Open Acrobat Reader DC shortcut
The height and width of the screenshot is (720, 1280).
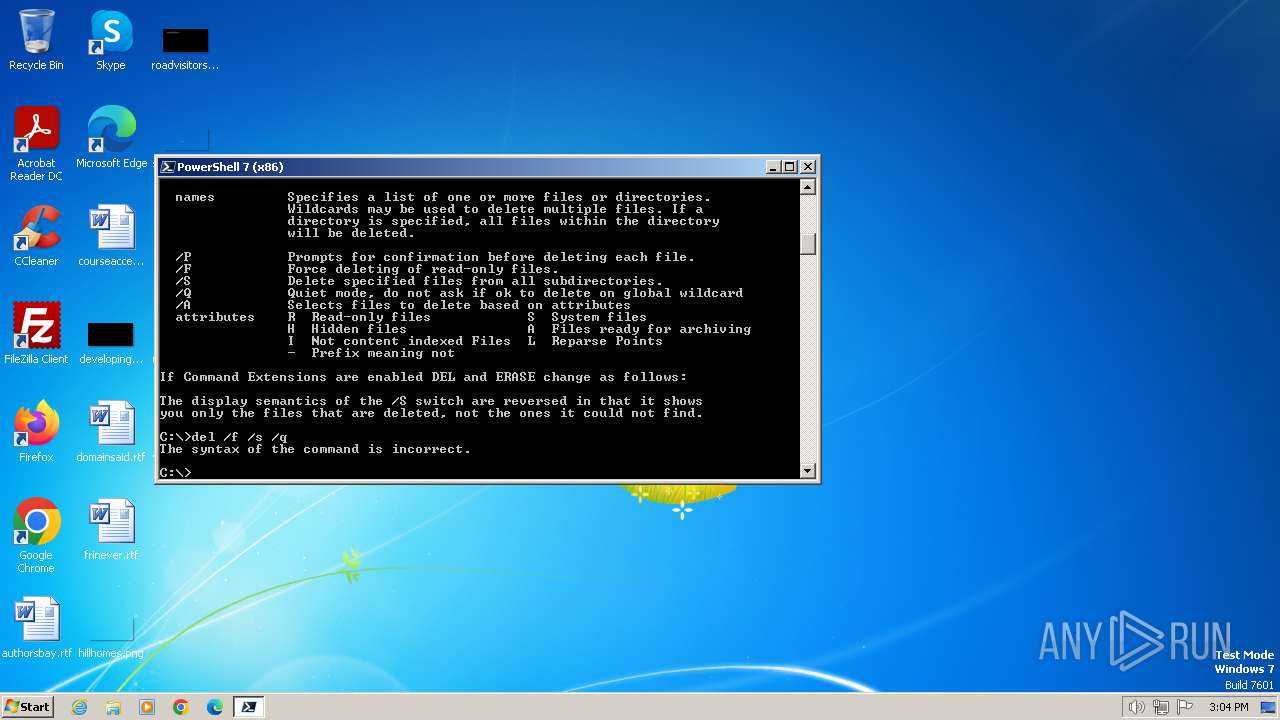click(36, 144)
